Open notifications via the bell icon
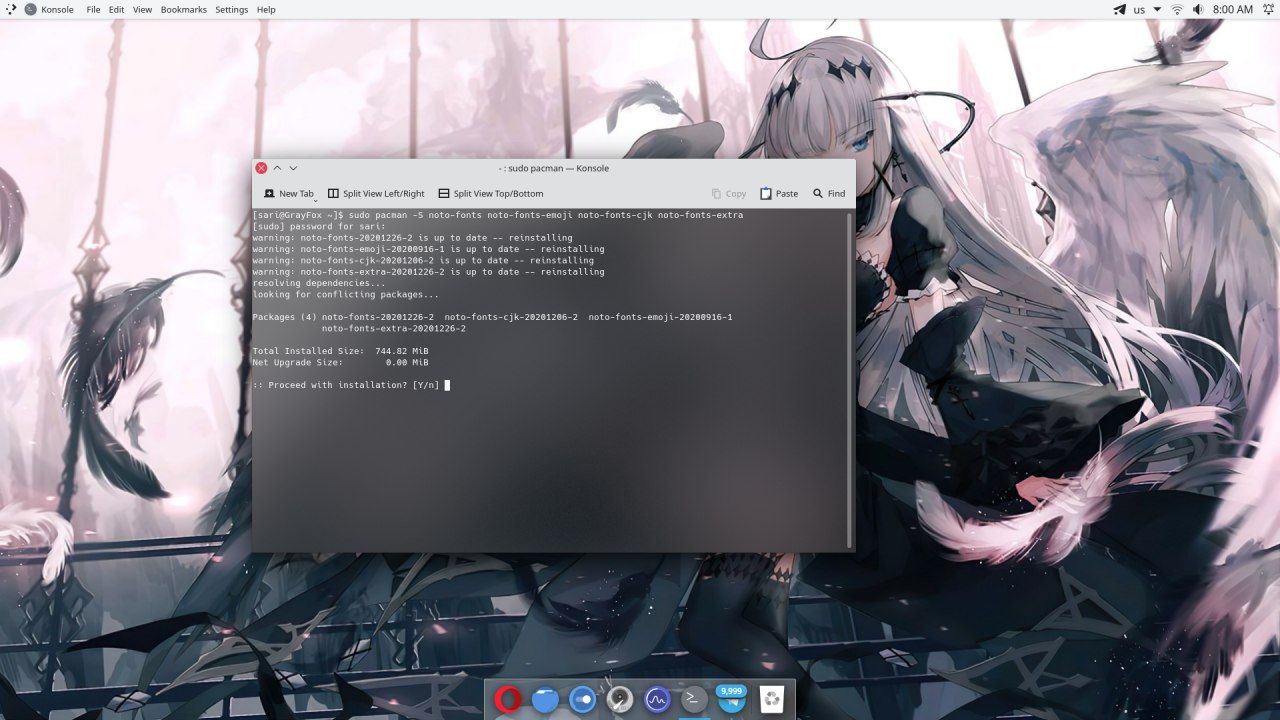The width and height of the screenshot is (1280, 720). coord(1267,9)
